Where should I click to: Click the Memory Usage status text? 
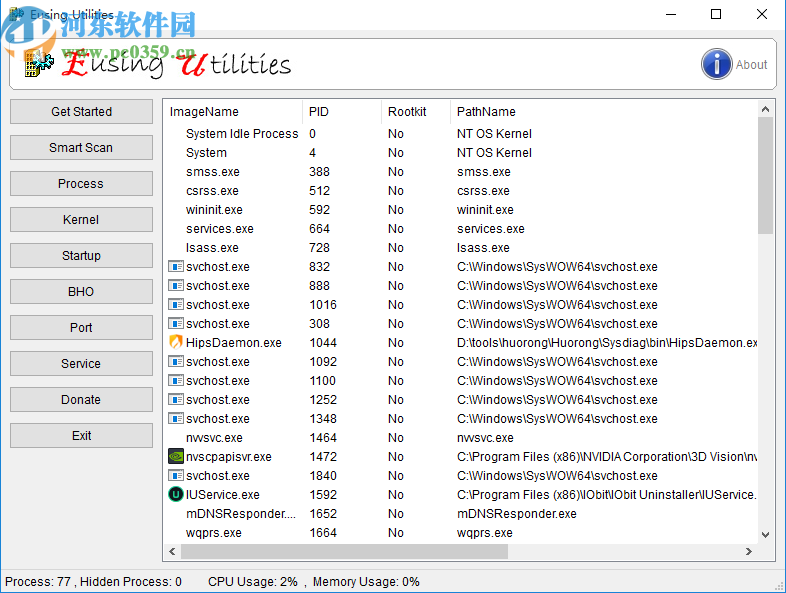pos(366,581)
